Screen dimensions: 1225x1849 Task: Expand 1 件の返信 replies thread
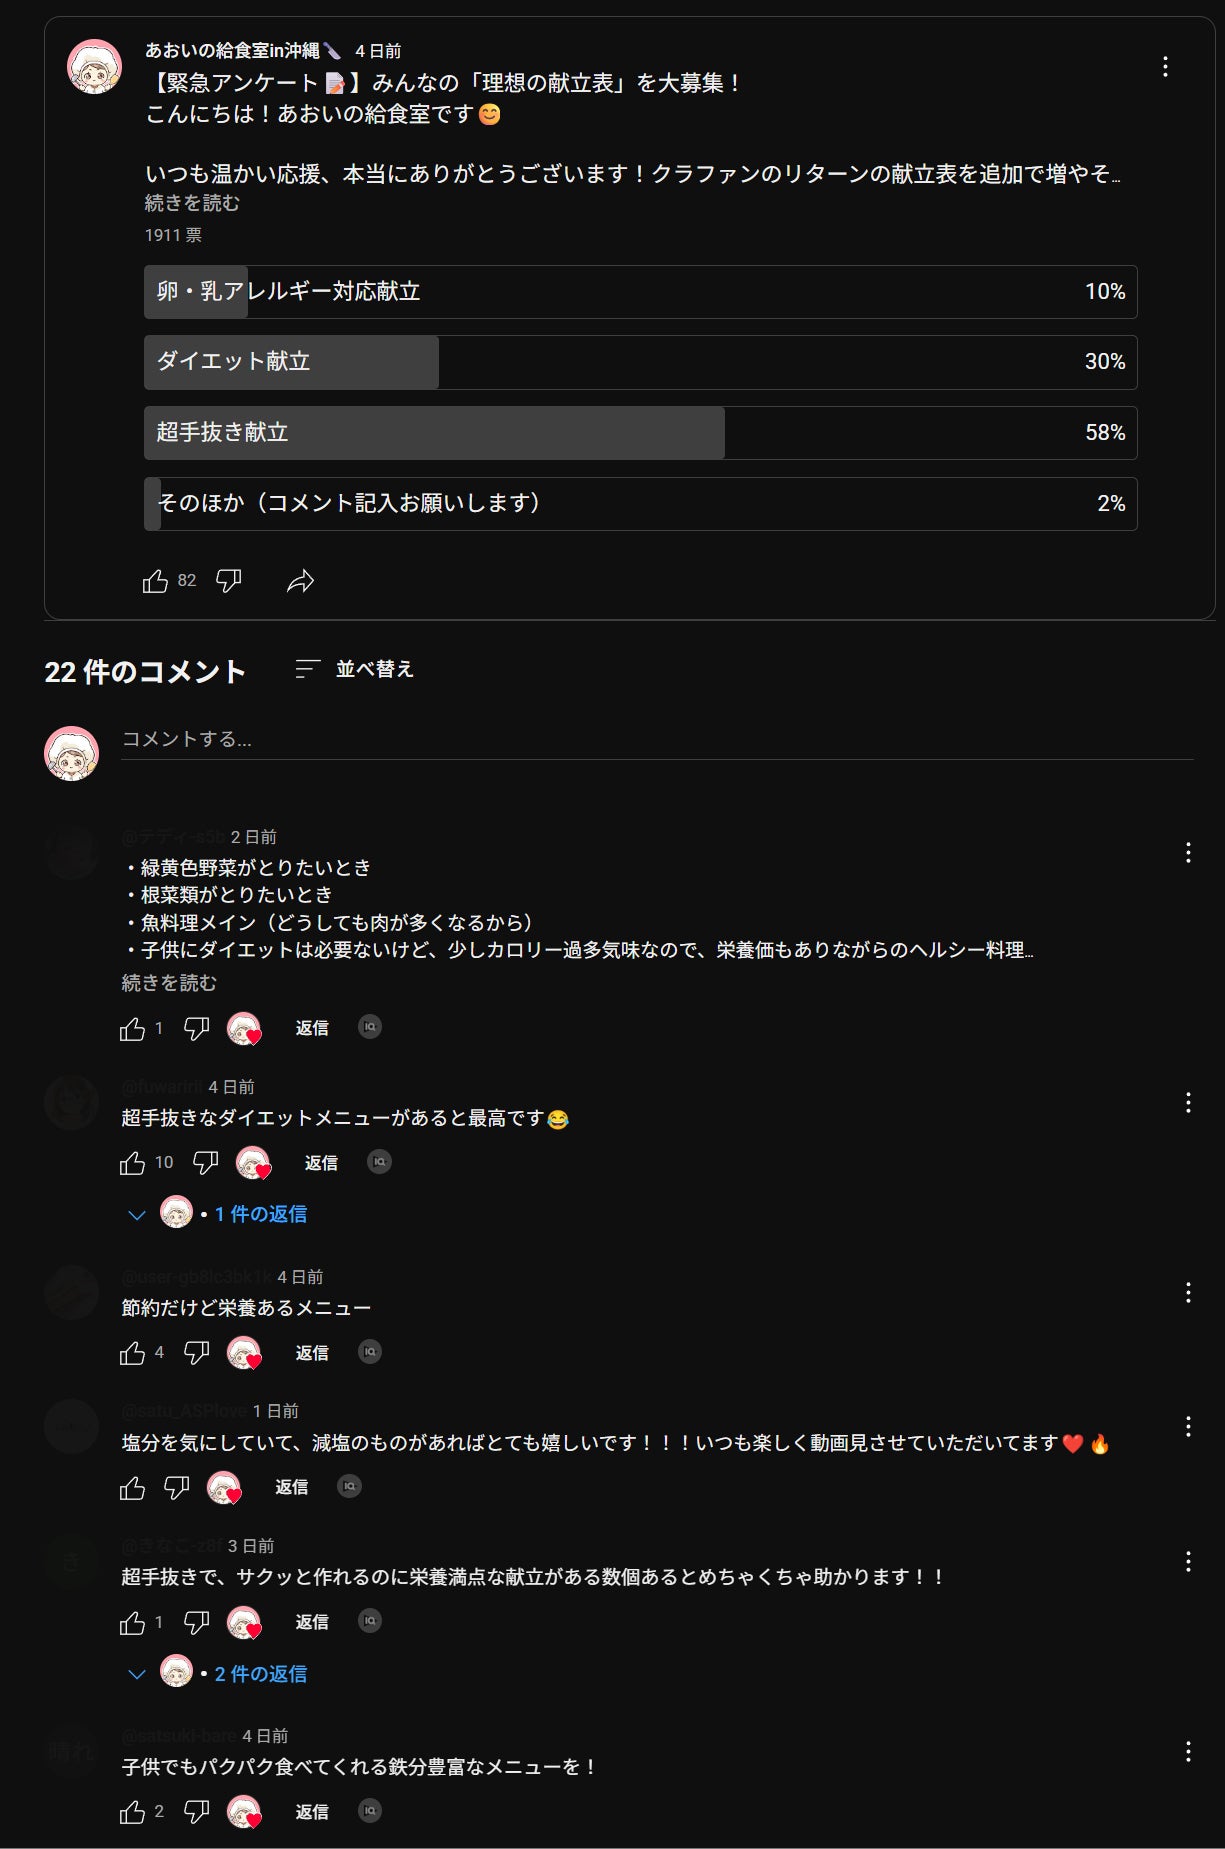click(x=260, y=1214)
